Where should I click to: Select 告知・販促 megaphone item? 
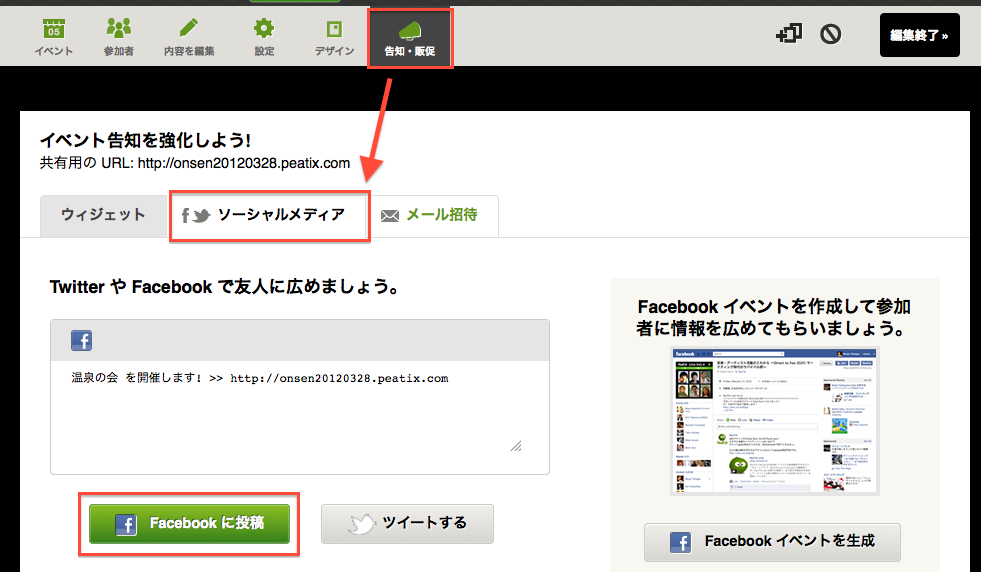click(410, 38)
